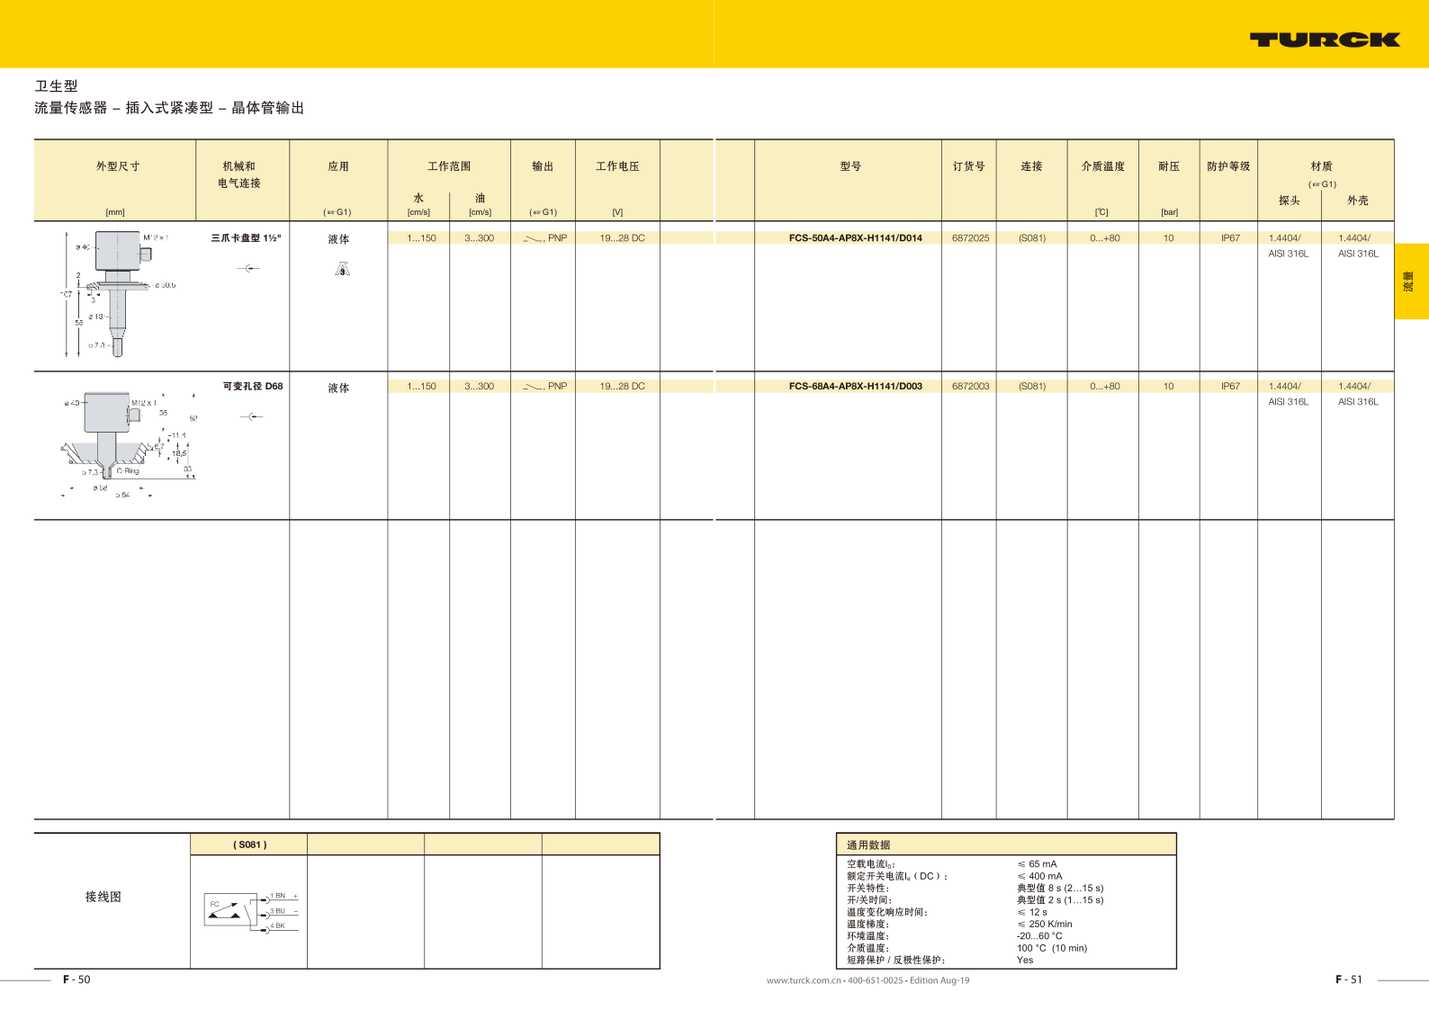1429x1010 pixels.
Task: Click the 流量传感器 – 插入式紧凑型 title
Action: coord(169,108)
